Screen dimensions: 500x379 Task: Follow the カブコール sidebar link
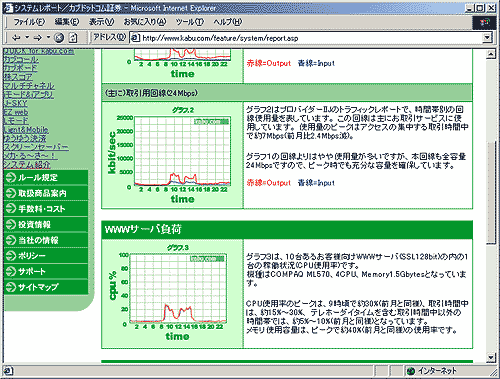coord(21,60)
